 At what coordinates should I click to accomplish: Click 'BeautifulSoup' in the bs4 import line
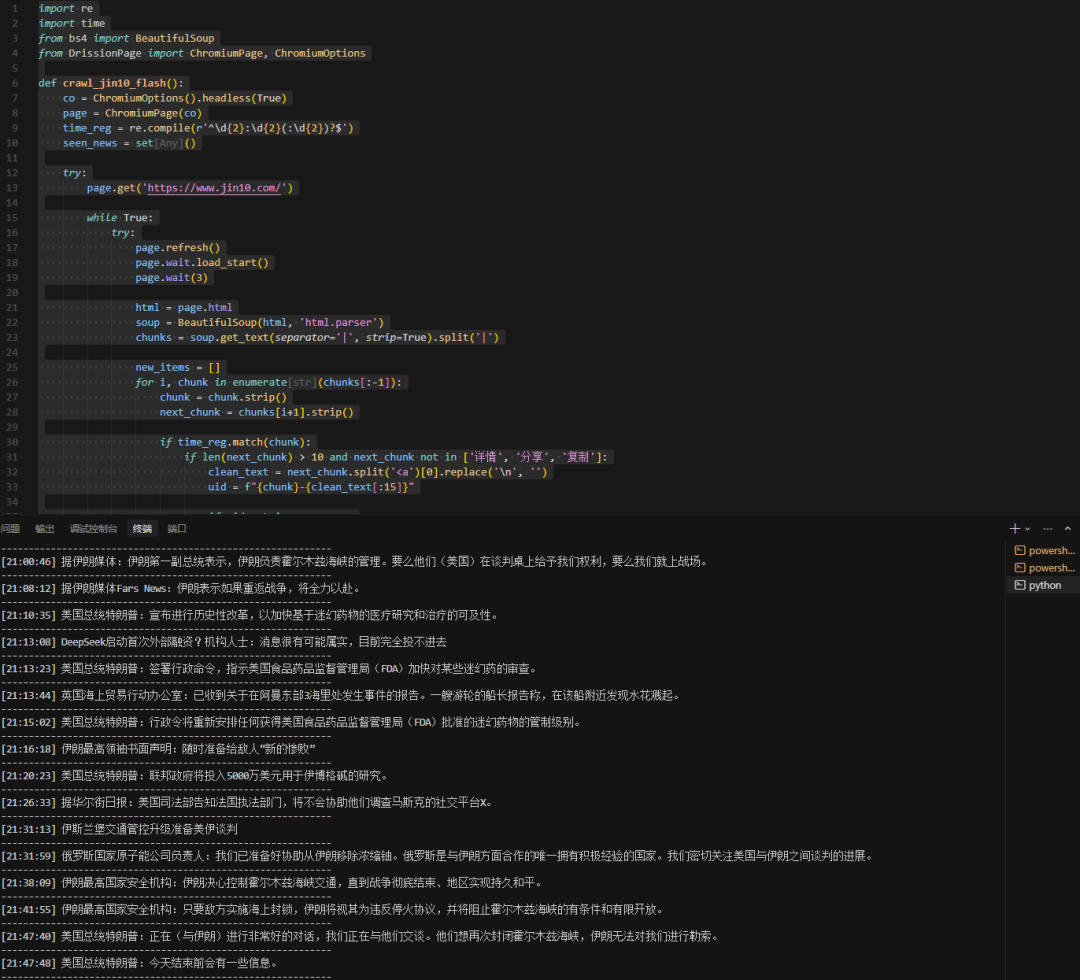click(x=175, y=39)
